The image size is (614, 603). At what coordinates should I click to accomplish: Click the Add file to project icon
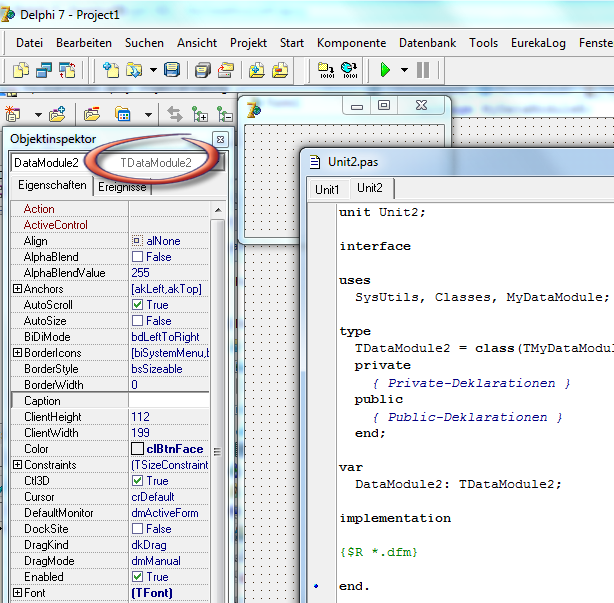[256, 70]
